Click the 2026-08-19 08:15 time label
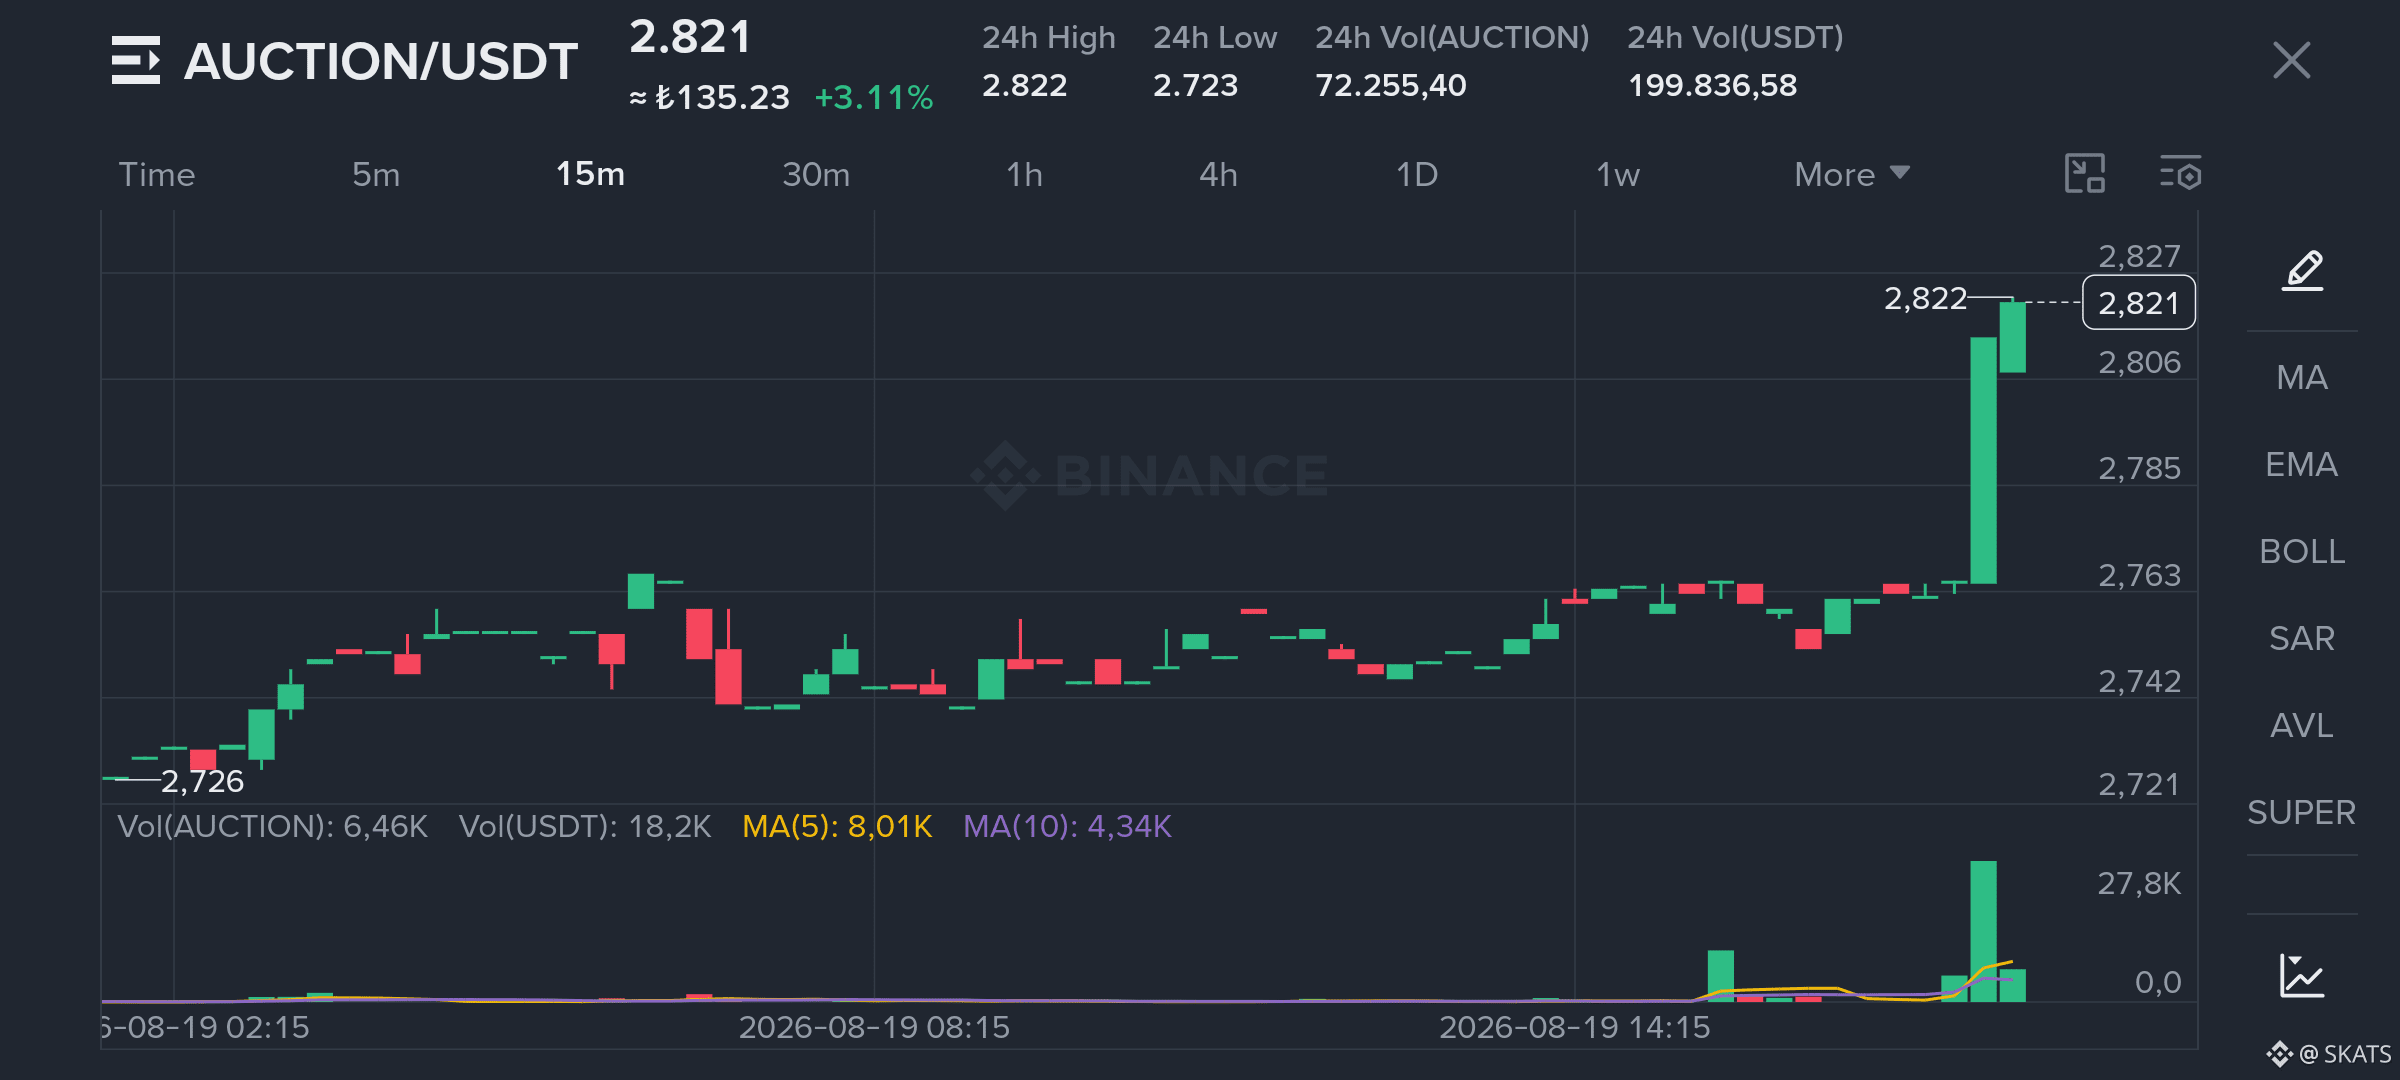Viewport: 2400px width, 1080px height. click(x=874, y=1028)
